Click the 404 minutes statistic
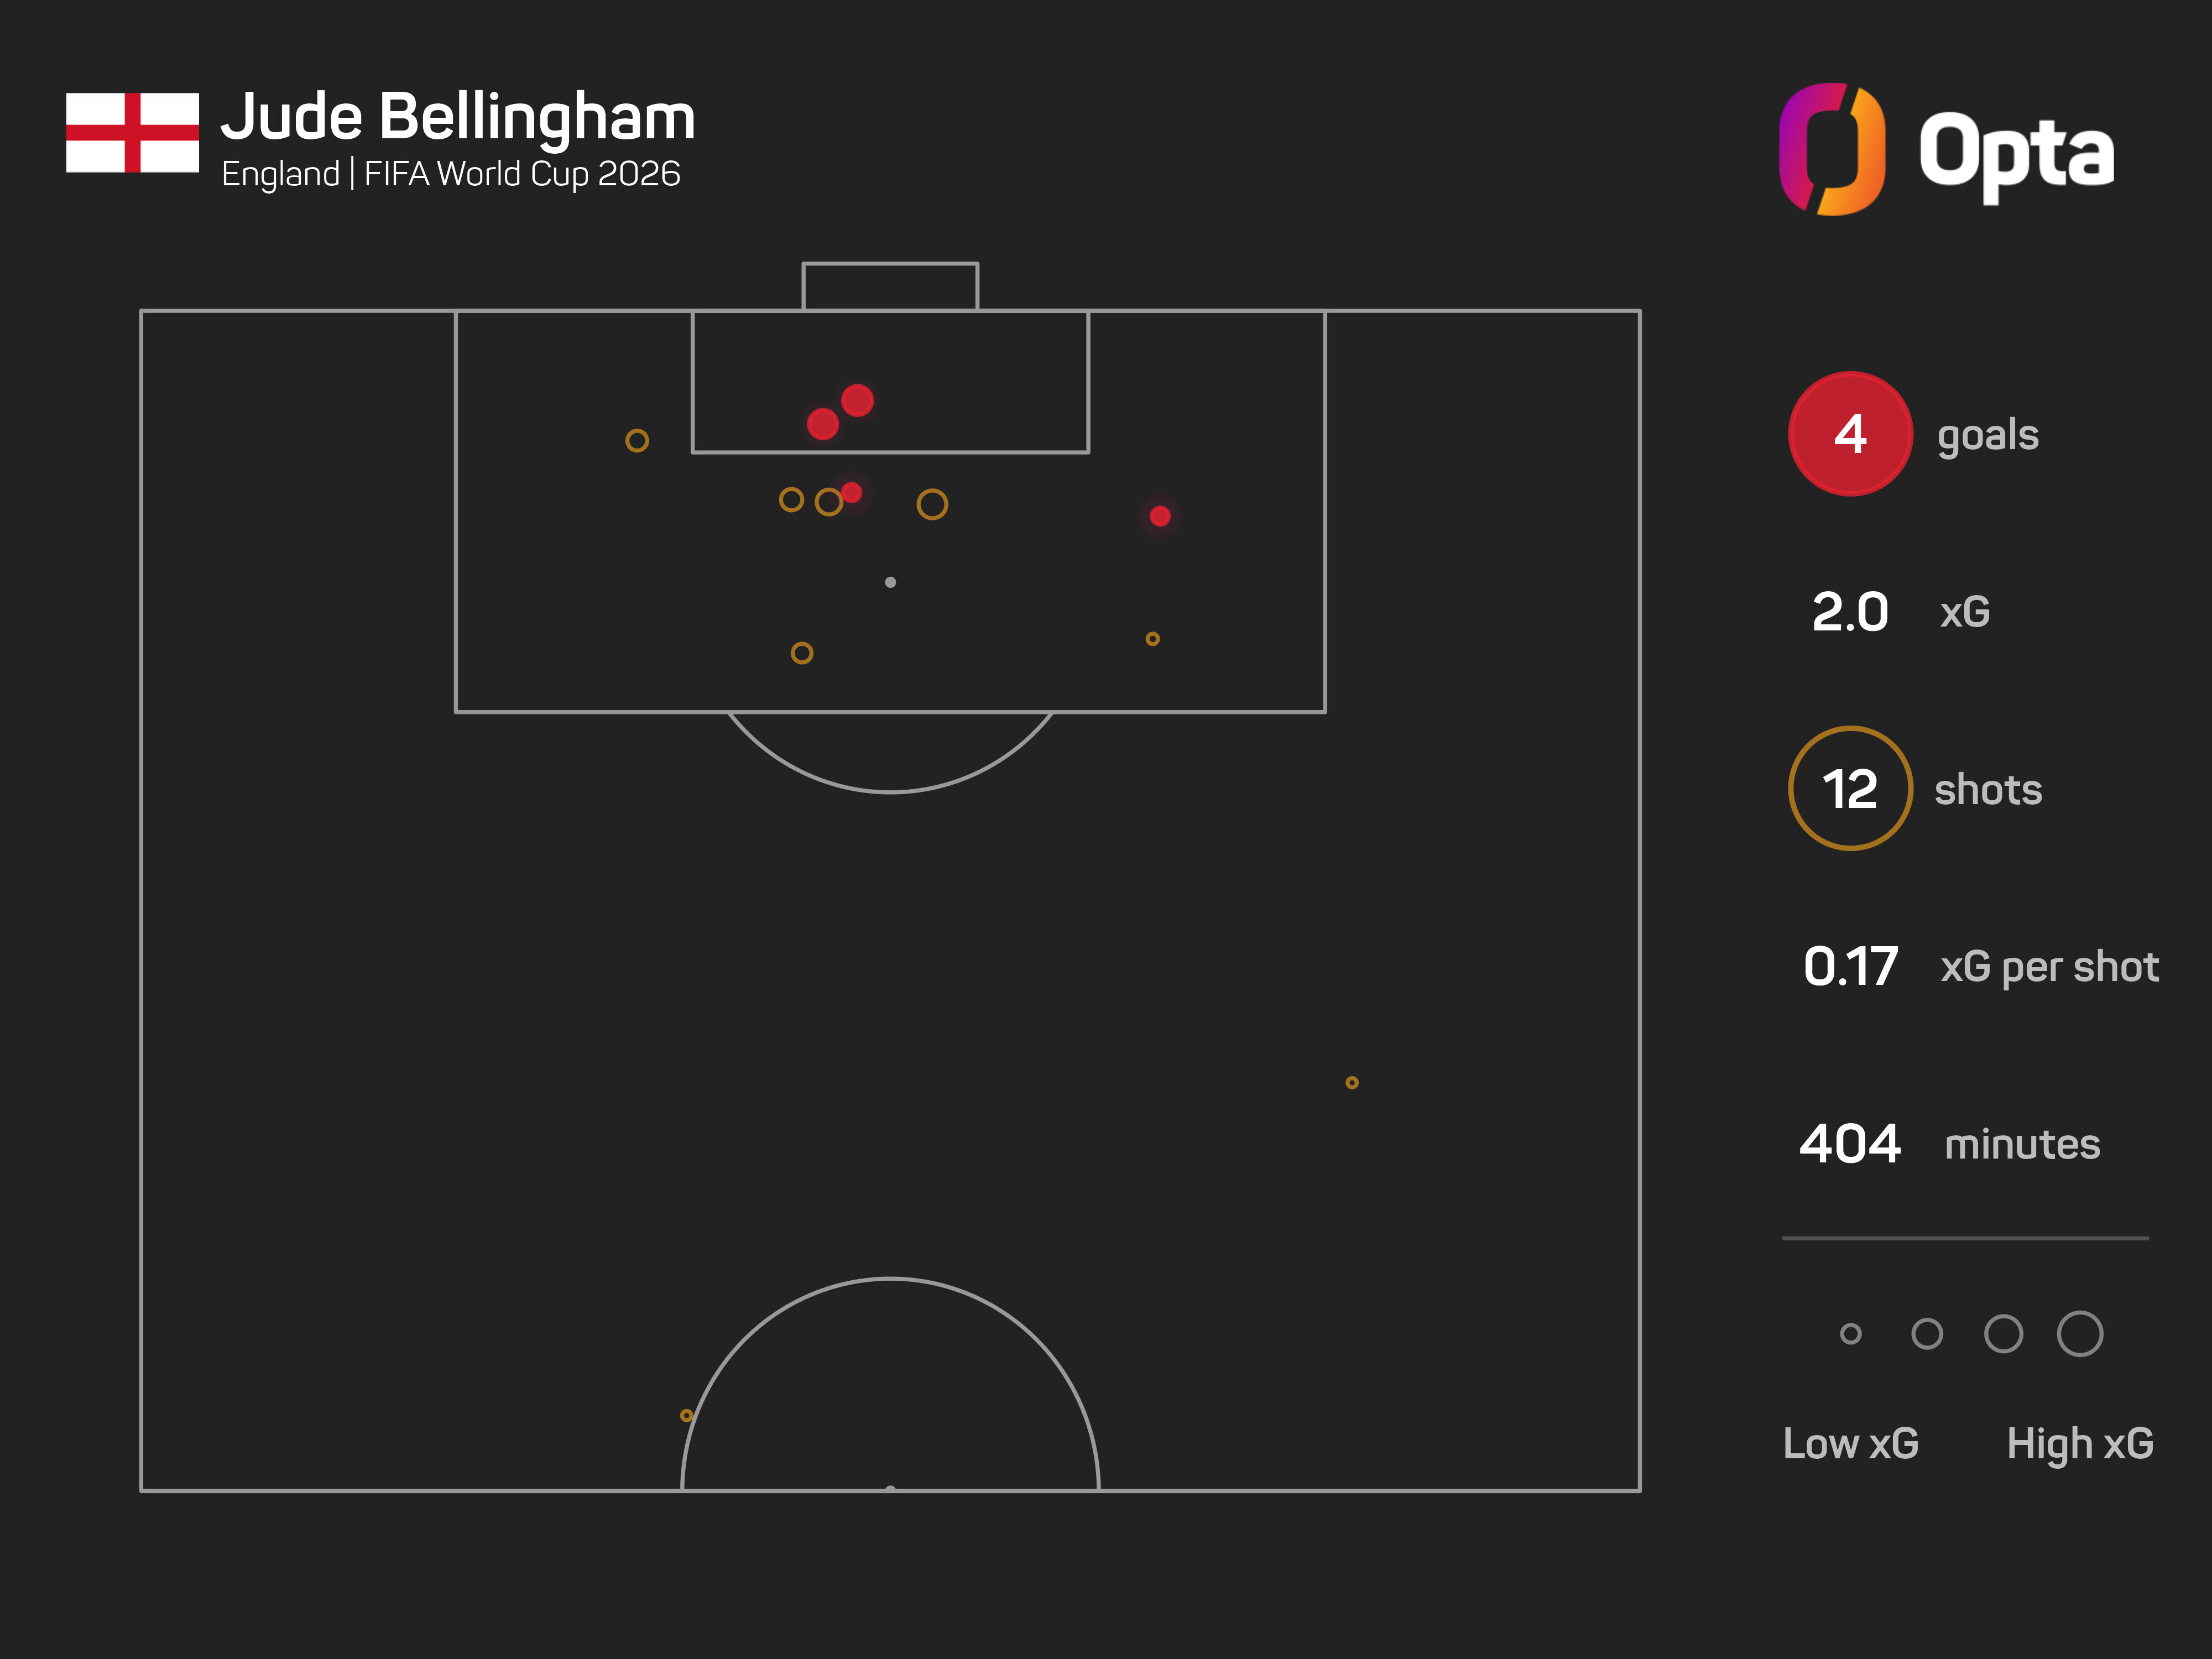 pos(1949,1143)
